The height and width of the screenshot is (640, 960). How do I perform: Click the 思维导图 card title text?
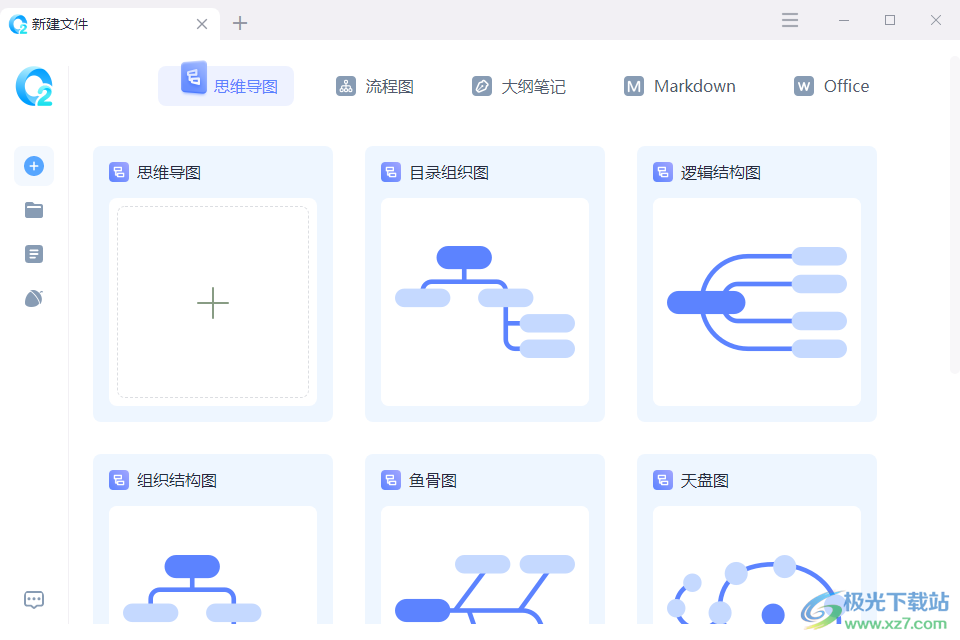coord(169,173)
